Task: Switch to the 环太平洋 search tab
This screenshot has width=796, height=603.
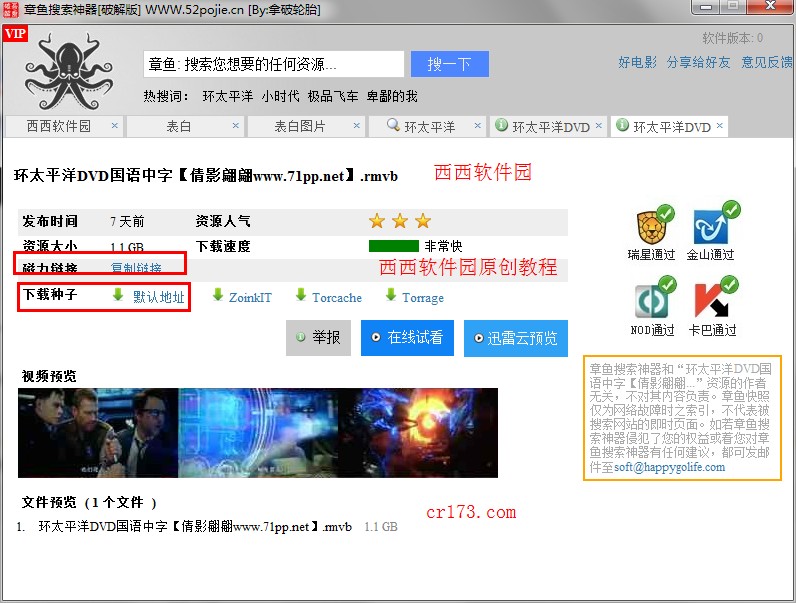Action: (429, 126)
